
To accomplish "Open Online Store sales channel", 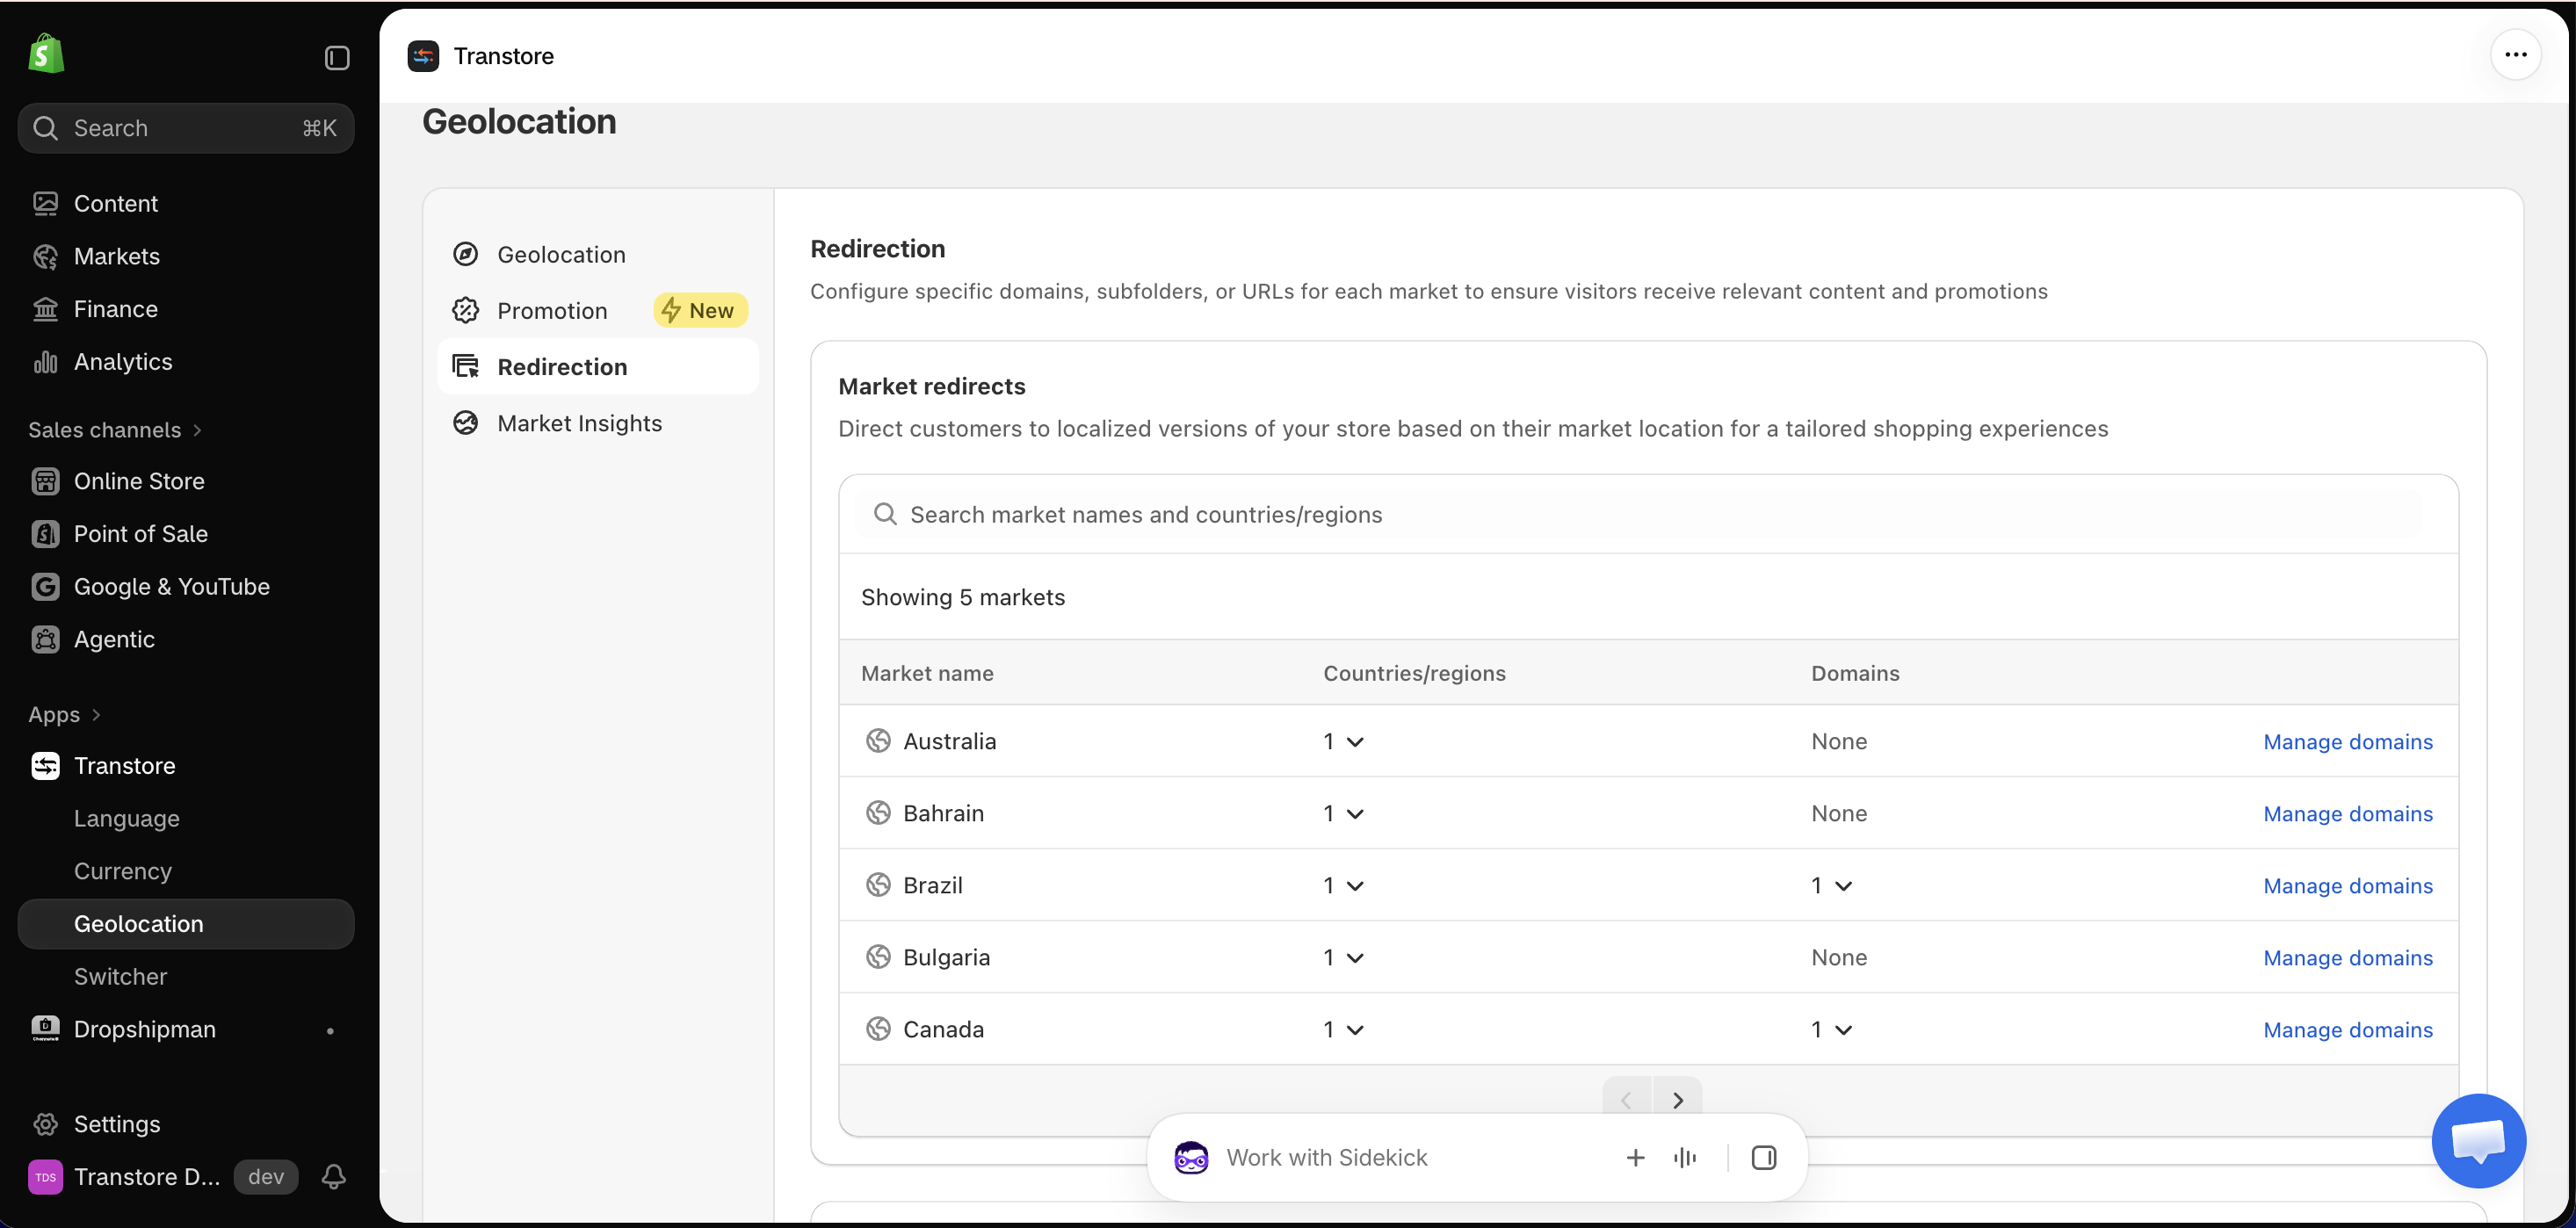I will click(139, 481).
